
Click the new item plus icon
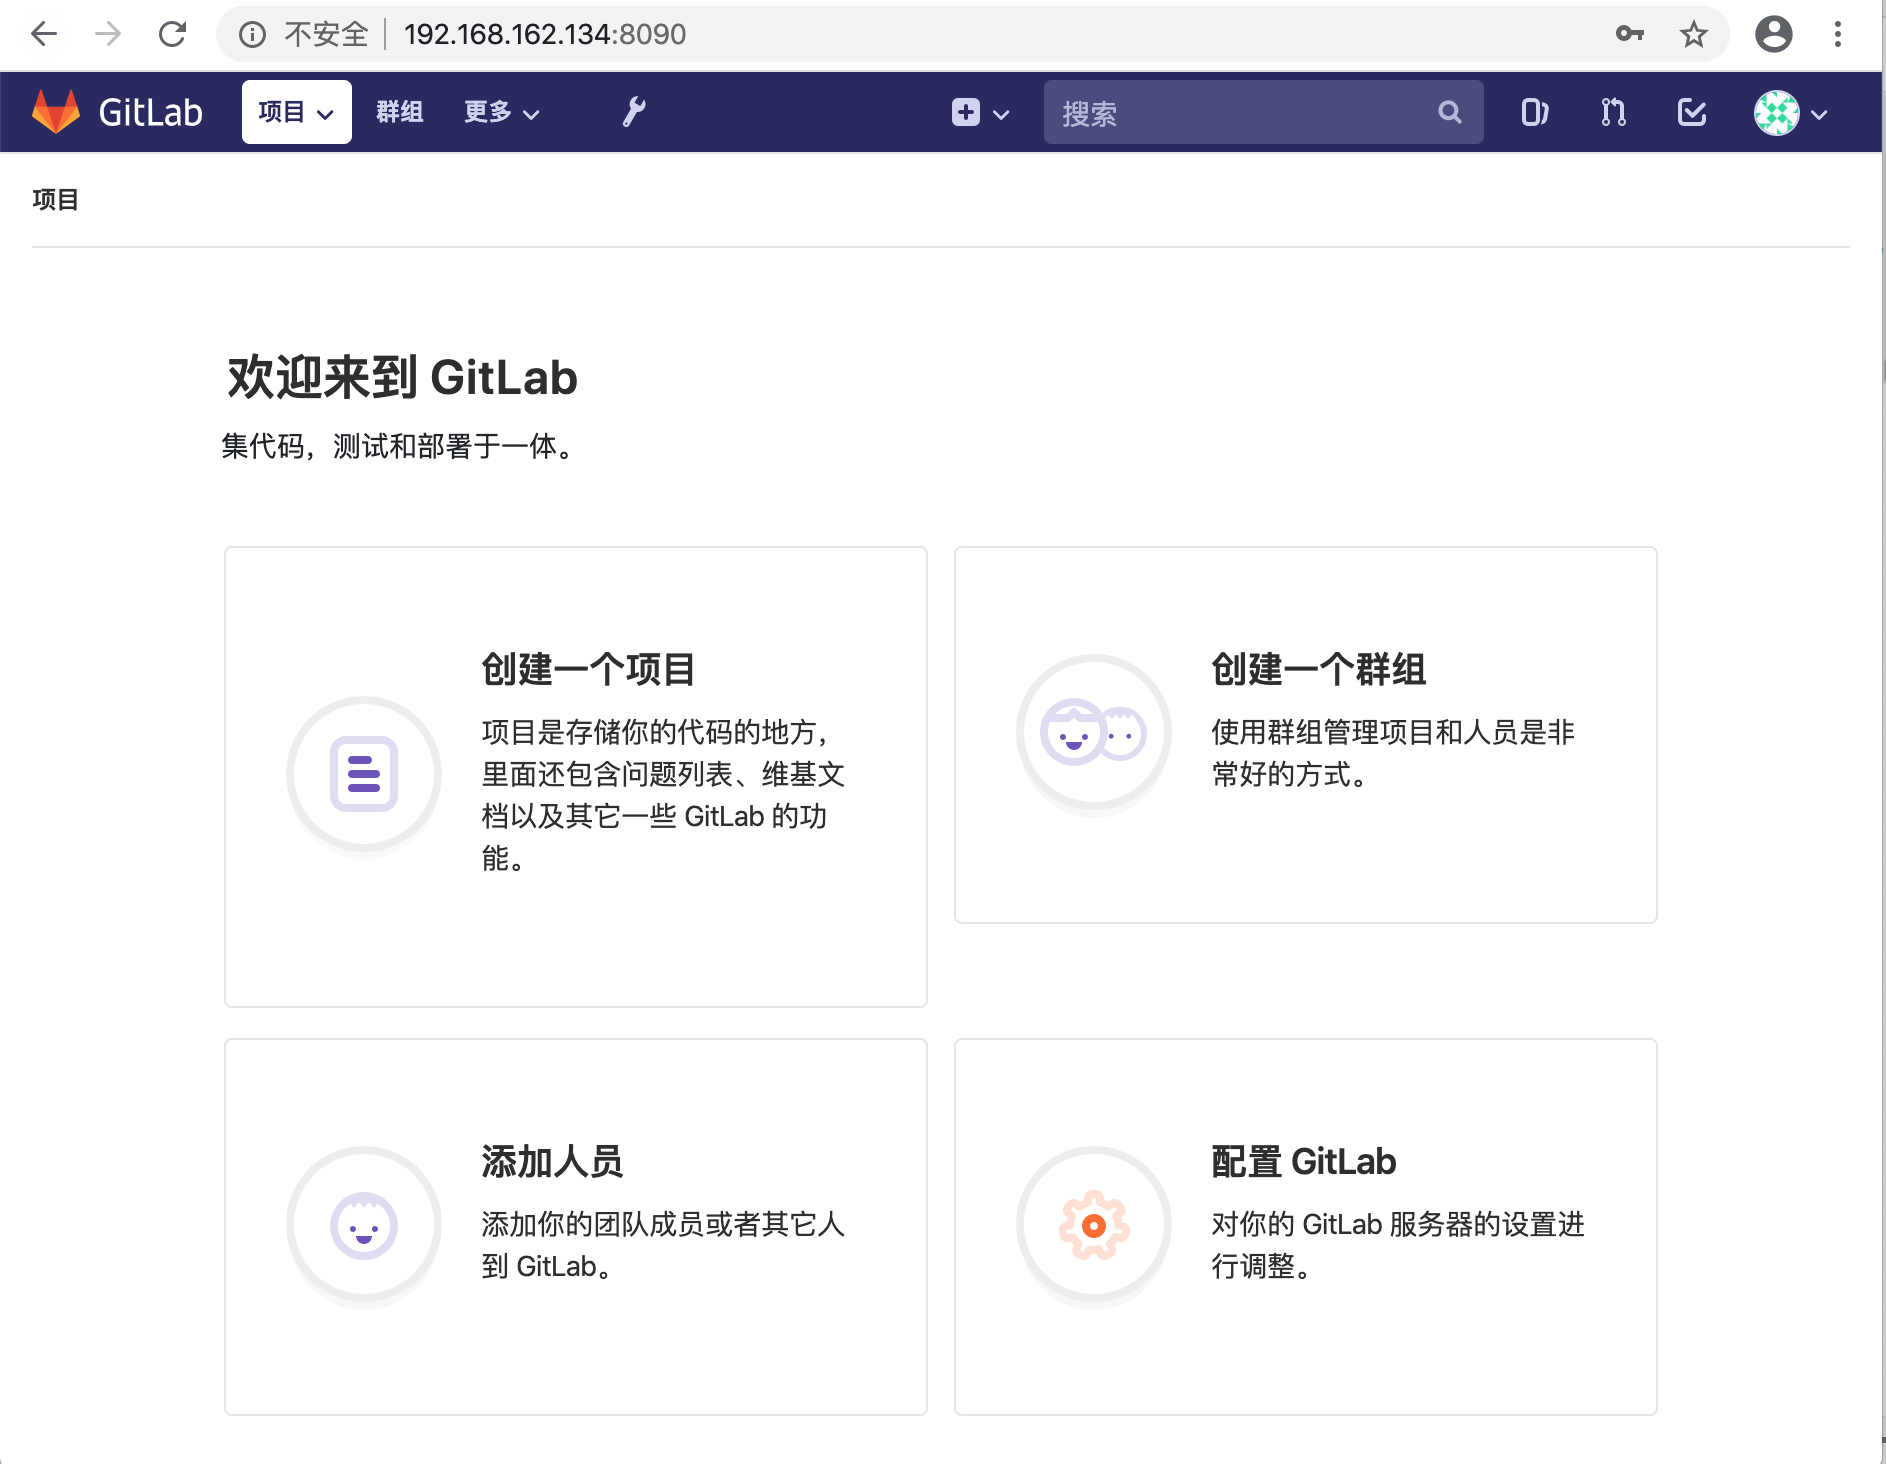966,112
